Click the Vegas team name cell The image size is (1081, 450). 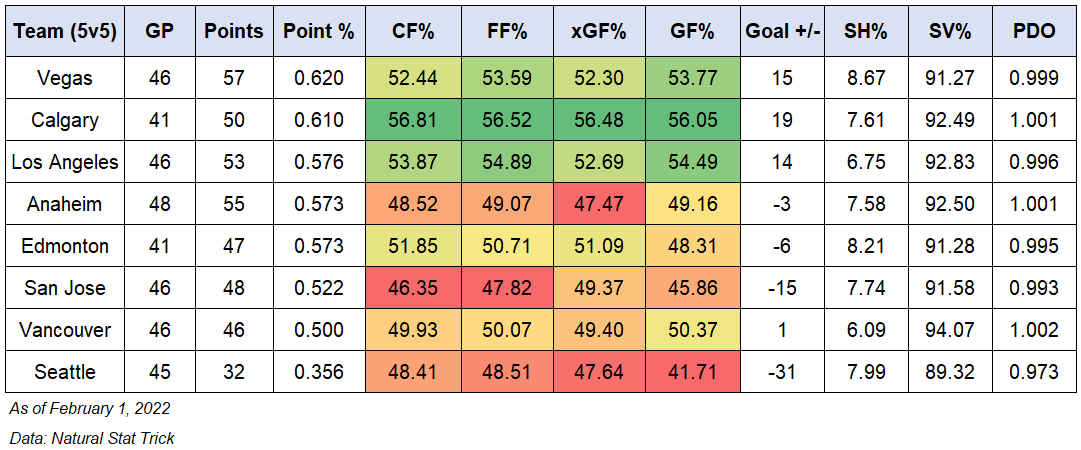(x=65, y=78)
